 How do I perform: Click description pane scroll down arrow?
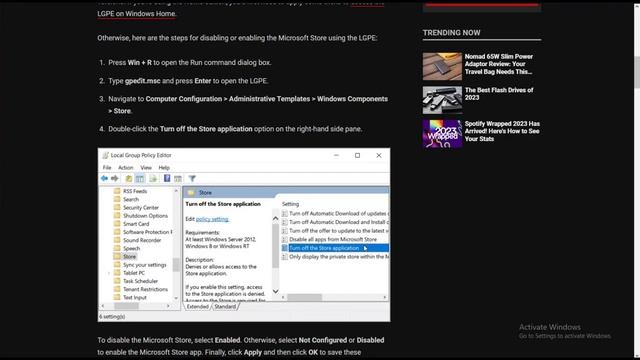pyautogui.click(x=276, y=291)
